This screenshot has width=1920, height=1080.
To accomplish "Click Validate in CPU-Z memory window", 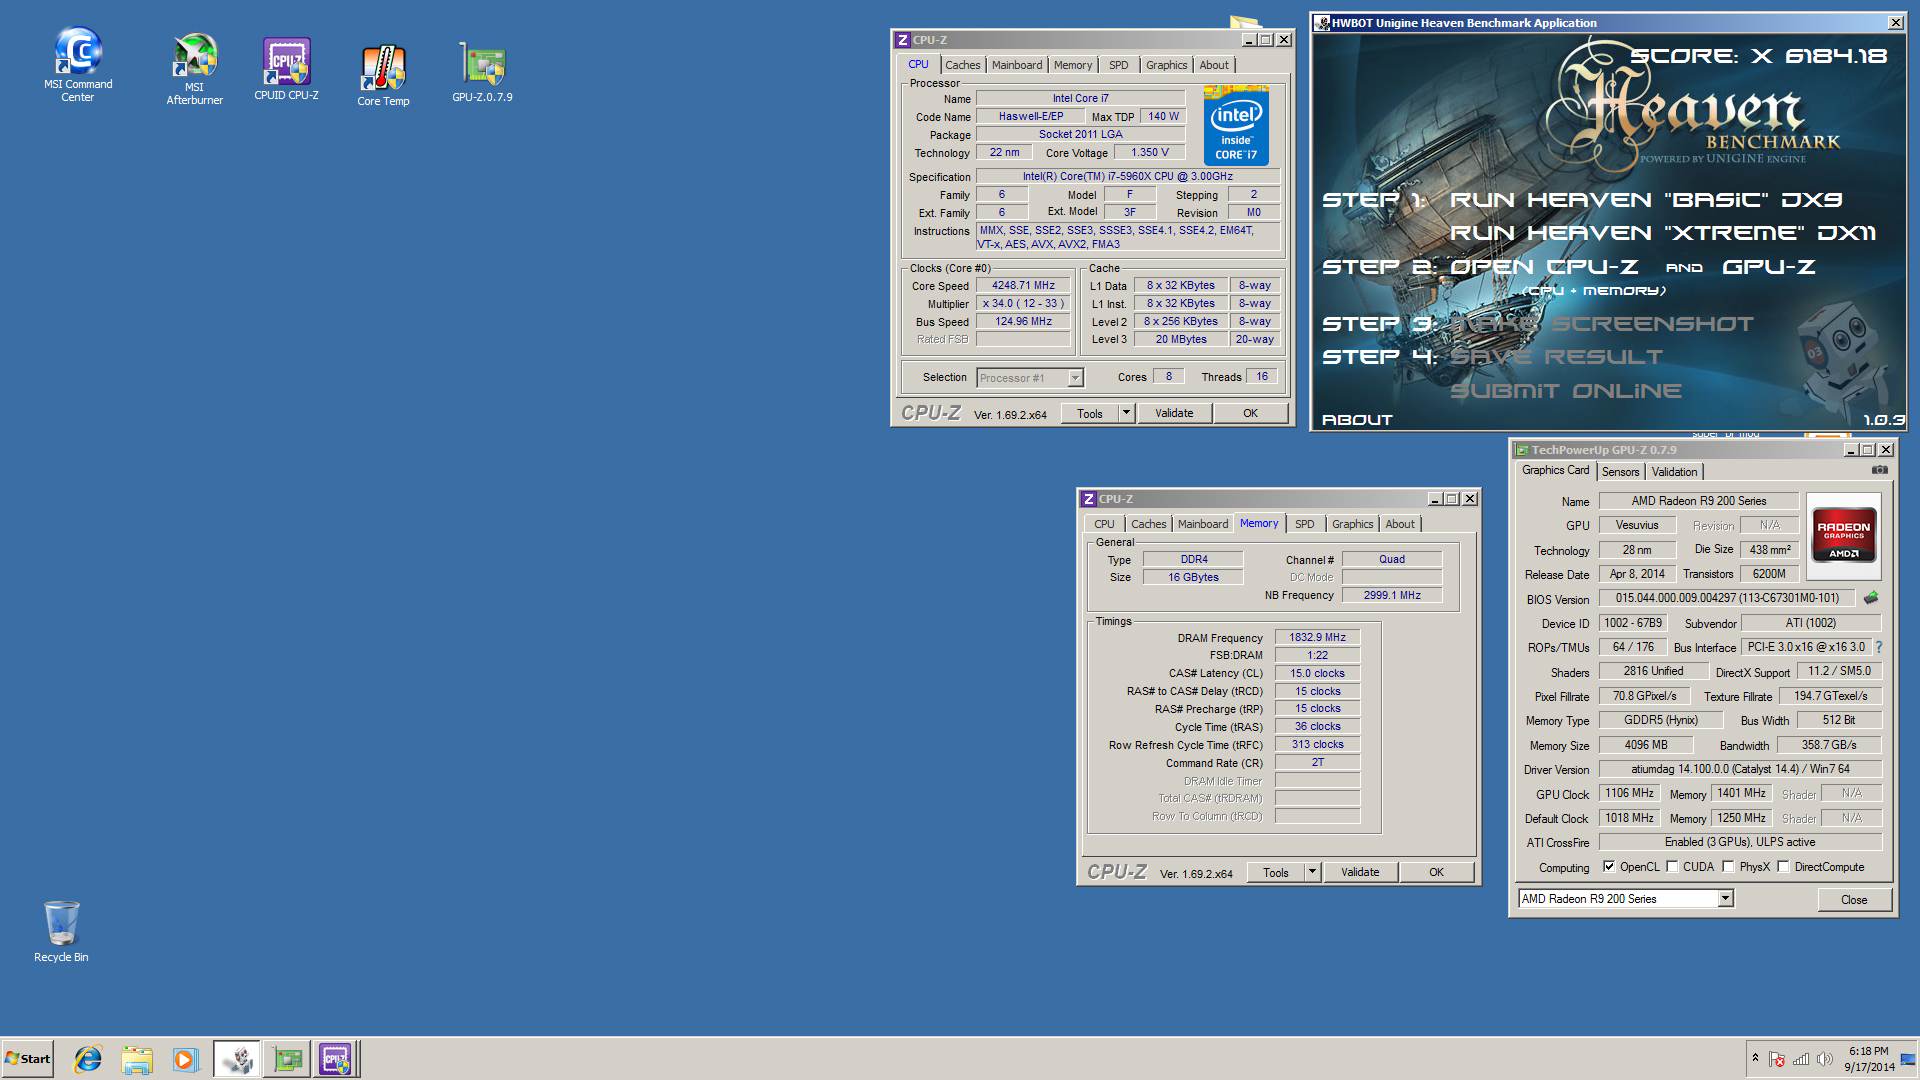I will [x=1360, y=872].
